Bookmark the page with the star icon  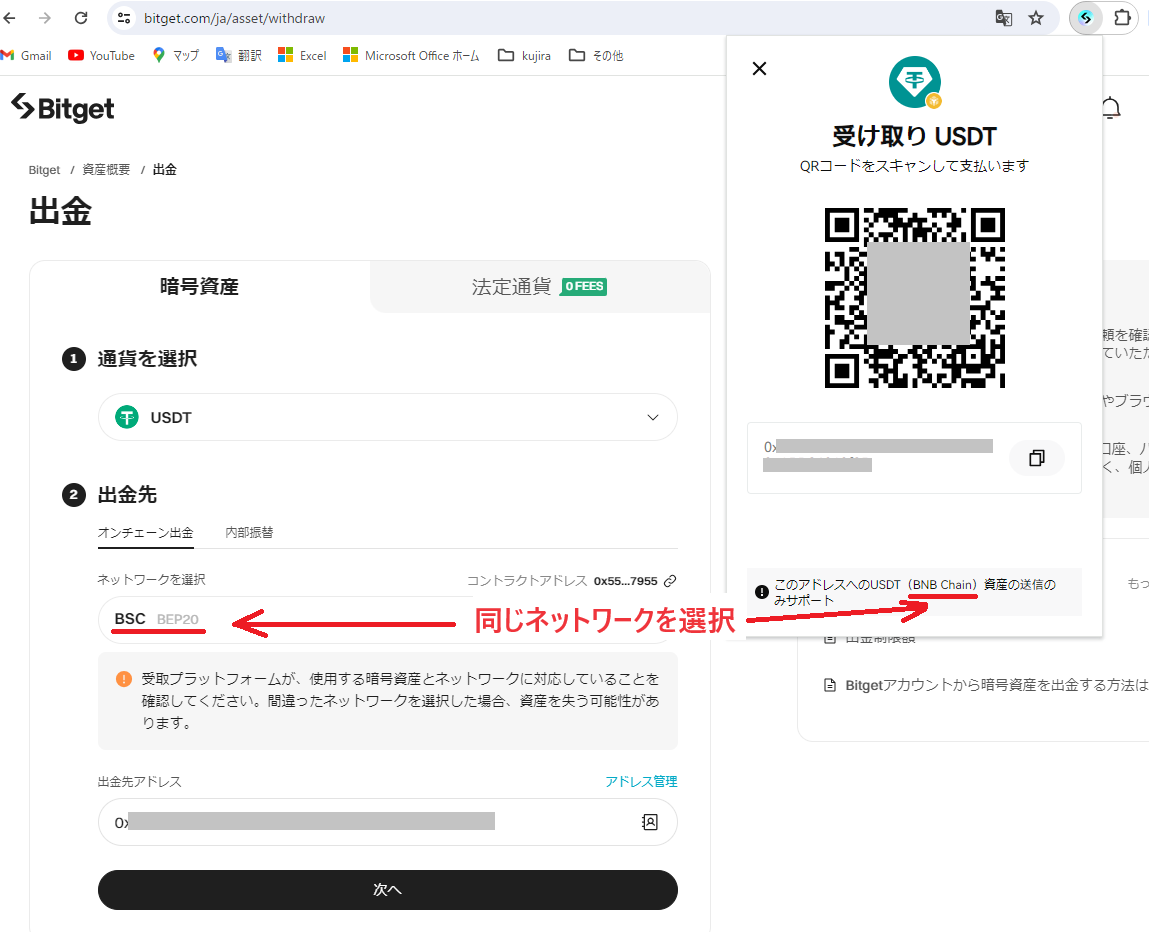[x=1036, y=18]
